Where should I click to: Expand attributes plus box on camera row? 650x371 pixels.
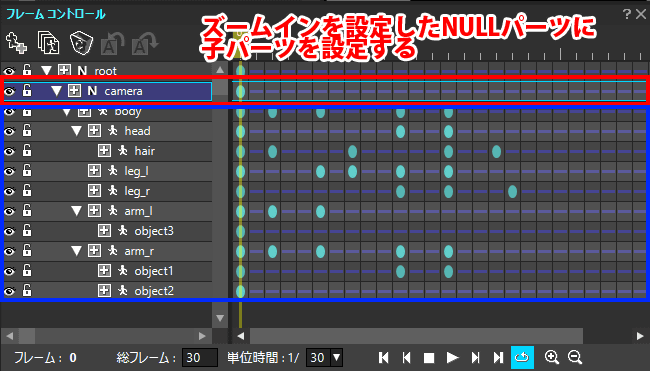(74, 90)
